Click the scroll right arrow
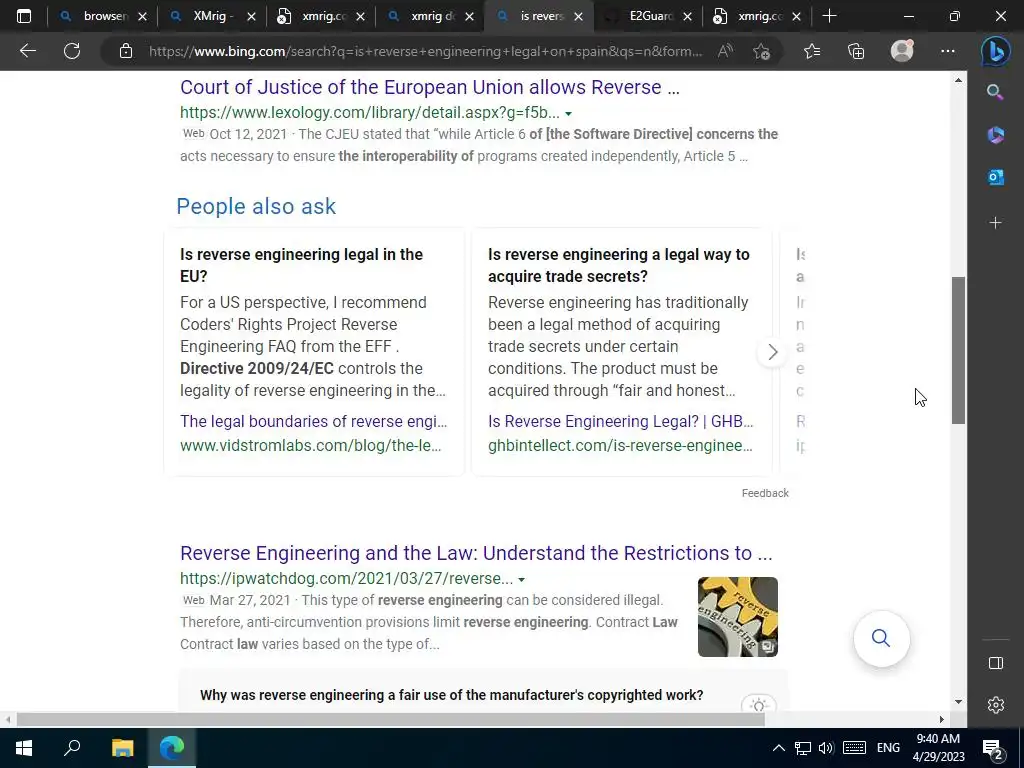 tap(942, 720)
